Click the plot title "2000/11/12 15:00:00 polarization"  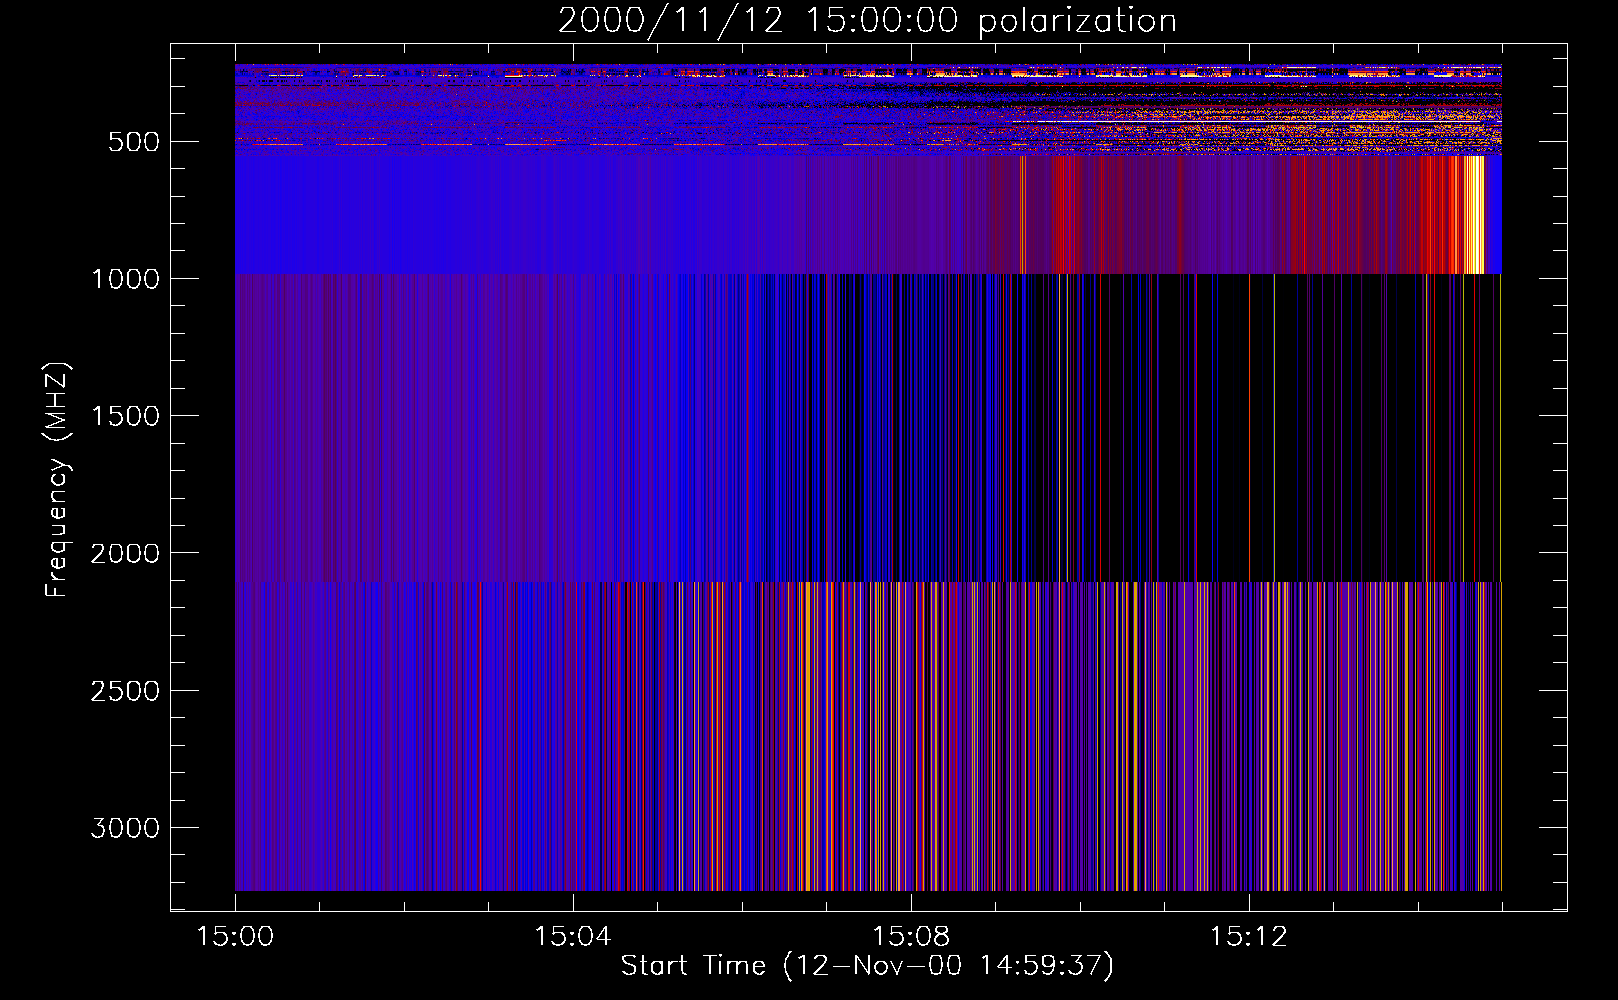(867, 21)
